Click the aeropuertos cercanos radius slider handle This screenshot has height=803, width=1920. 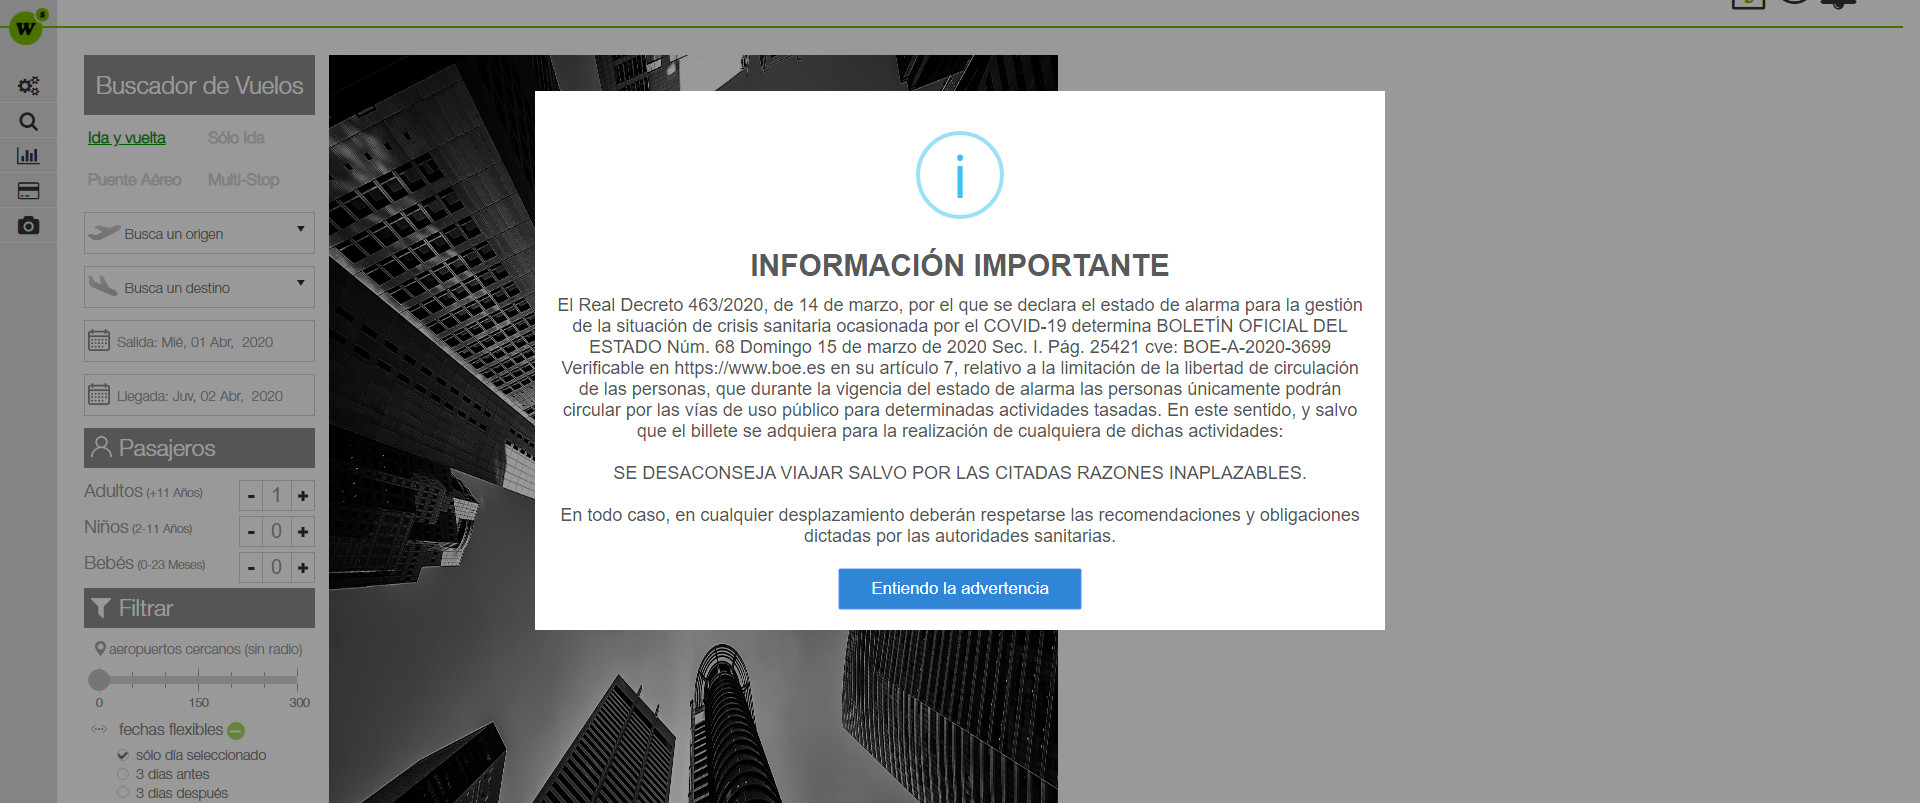pos(99,680)
